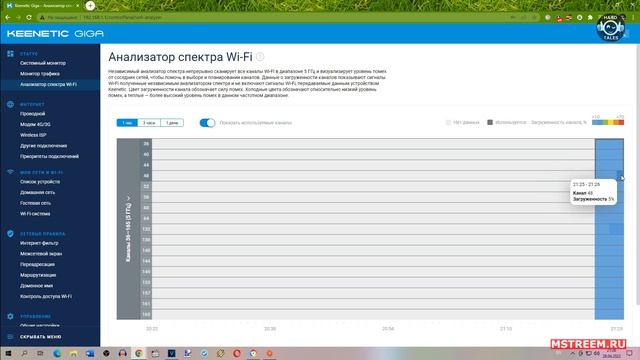Show hidden system tray icons
The height and width of the screenshot is (360, 640).
(x=572, y=353)
